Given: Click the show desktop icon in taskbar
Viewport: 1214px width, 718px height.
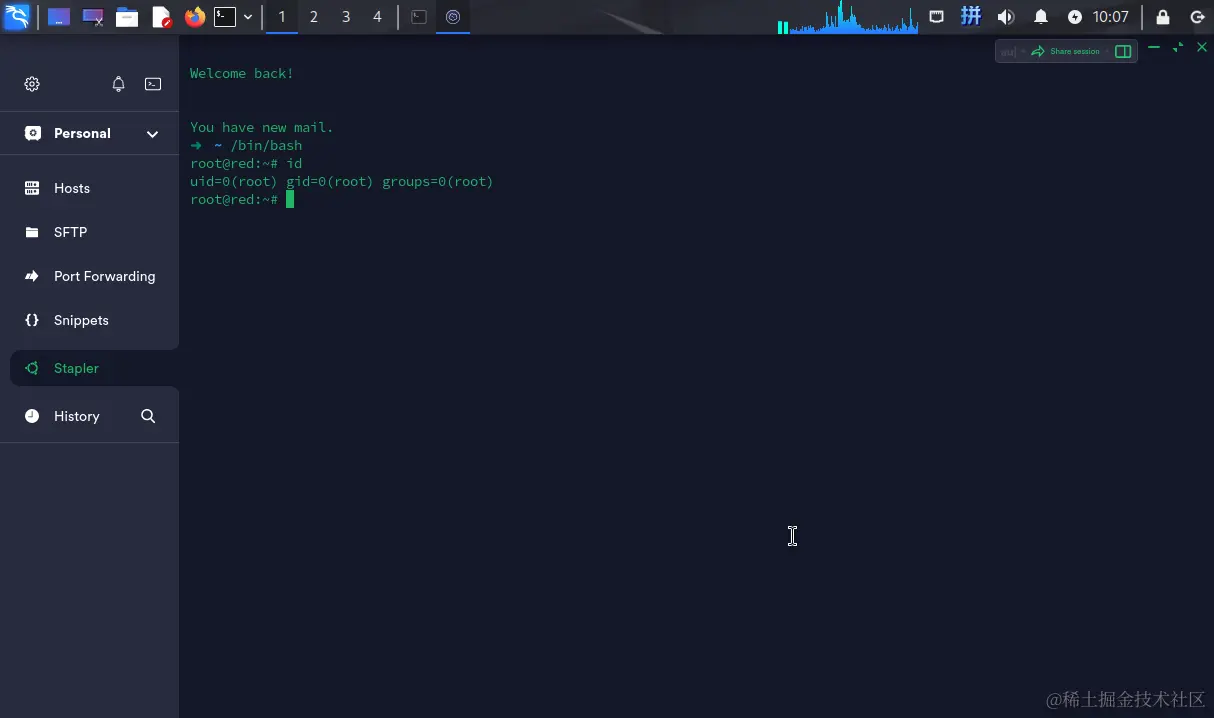Looking at the screenshot, I should (59, 17).
